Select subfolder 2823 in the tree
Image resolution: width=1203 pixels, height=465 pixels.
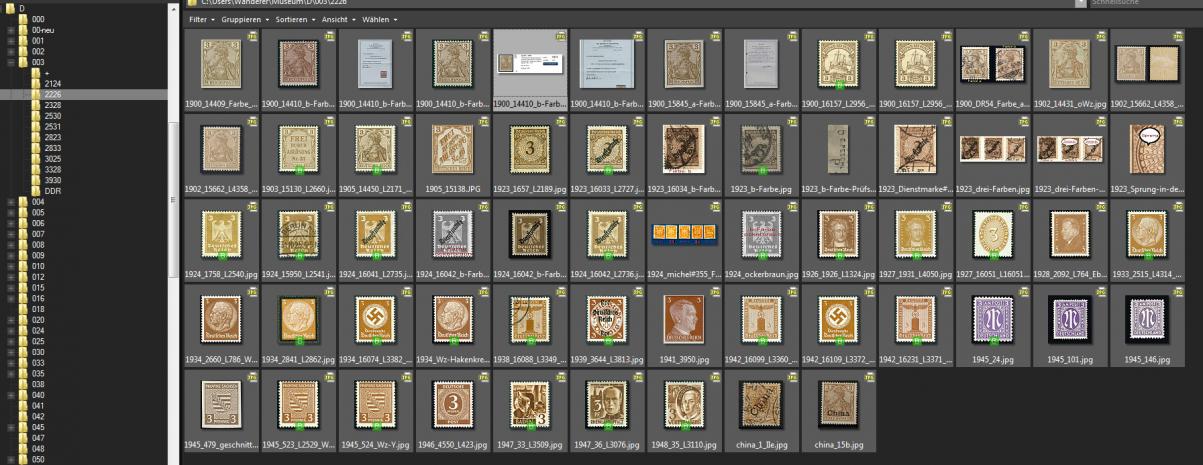[46, 137]
